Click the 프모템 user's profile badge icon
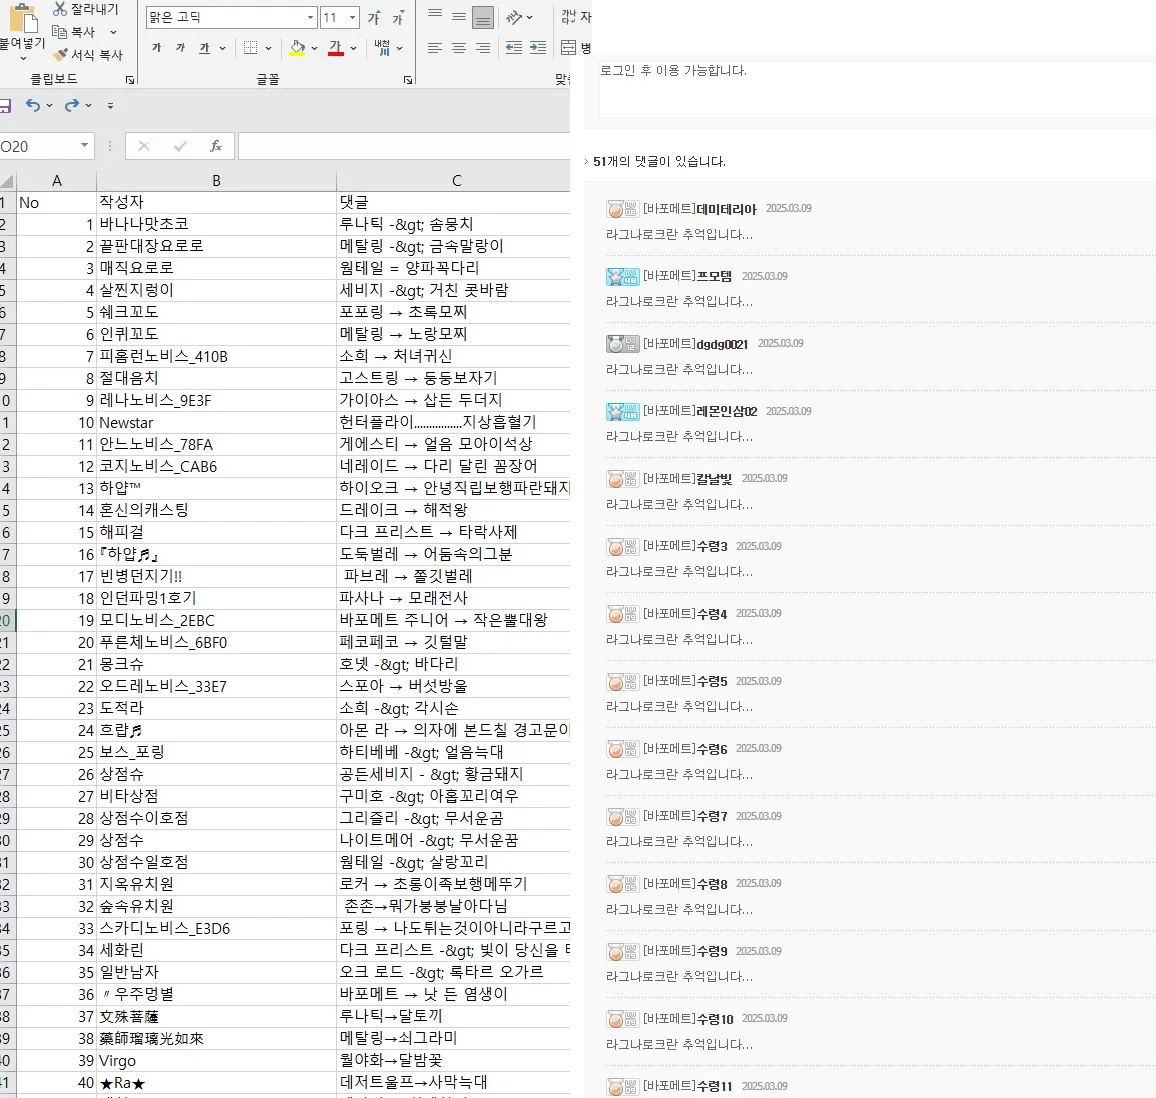 (621, 276)
